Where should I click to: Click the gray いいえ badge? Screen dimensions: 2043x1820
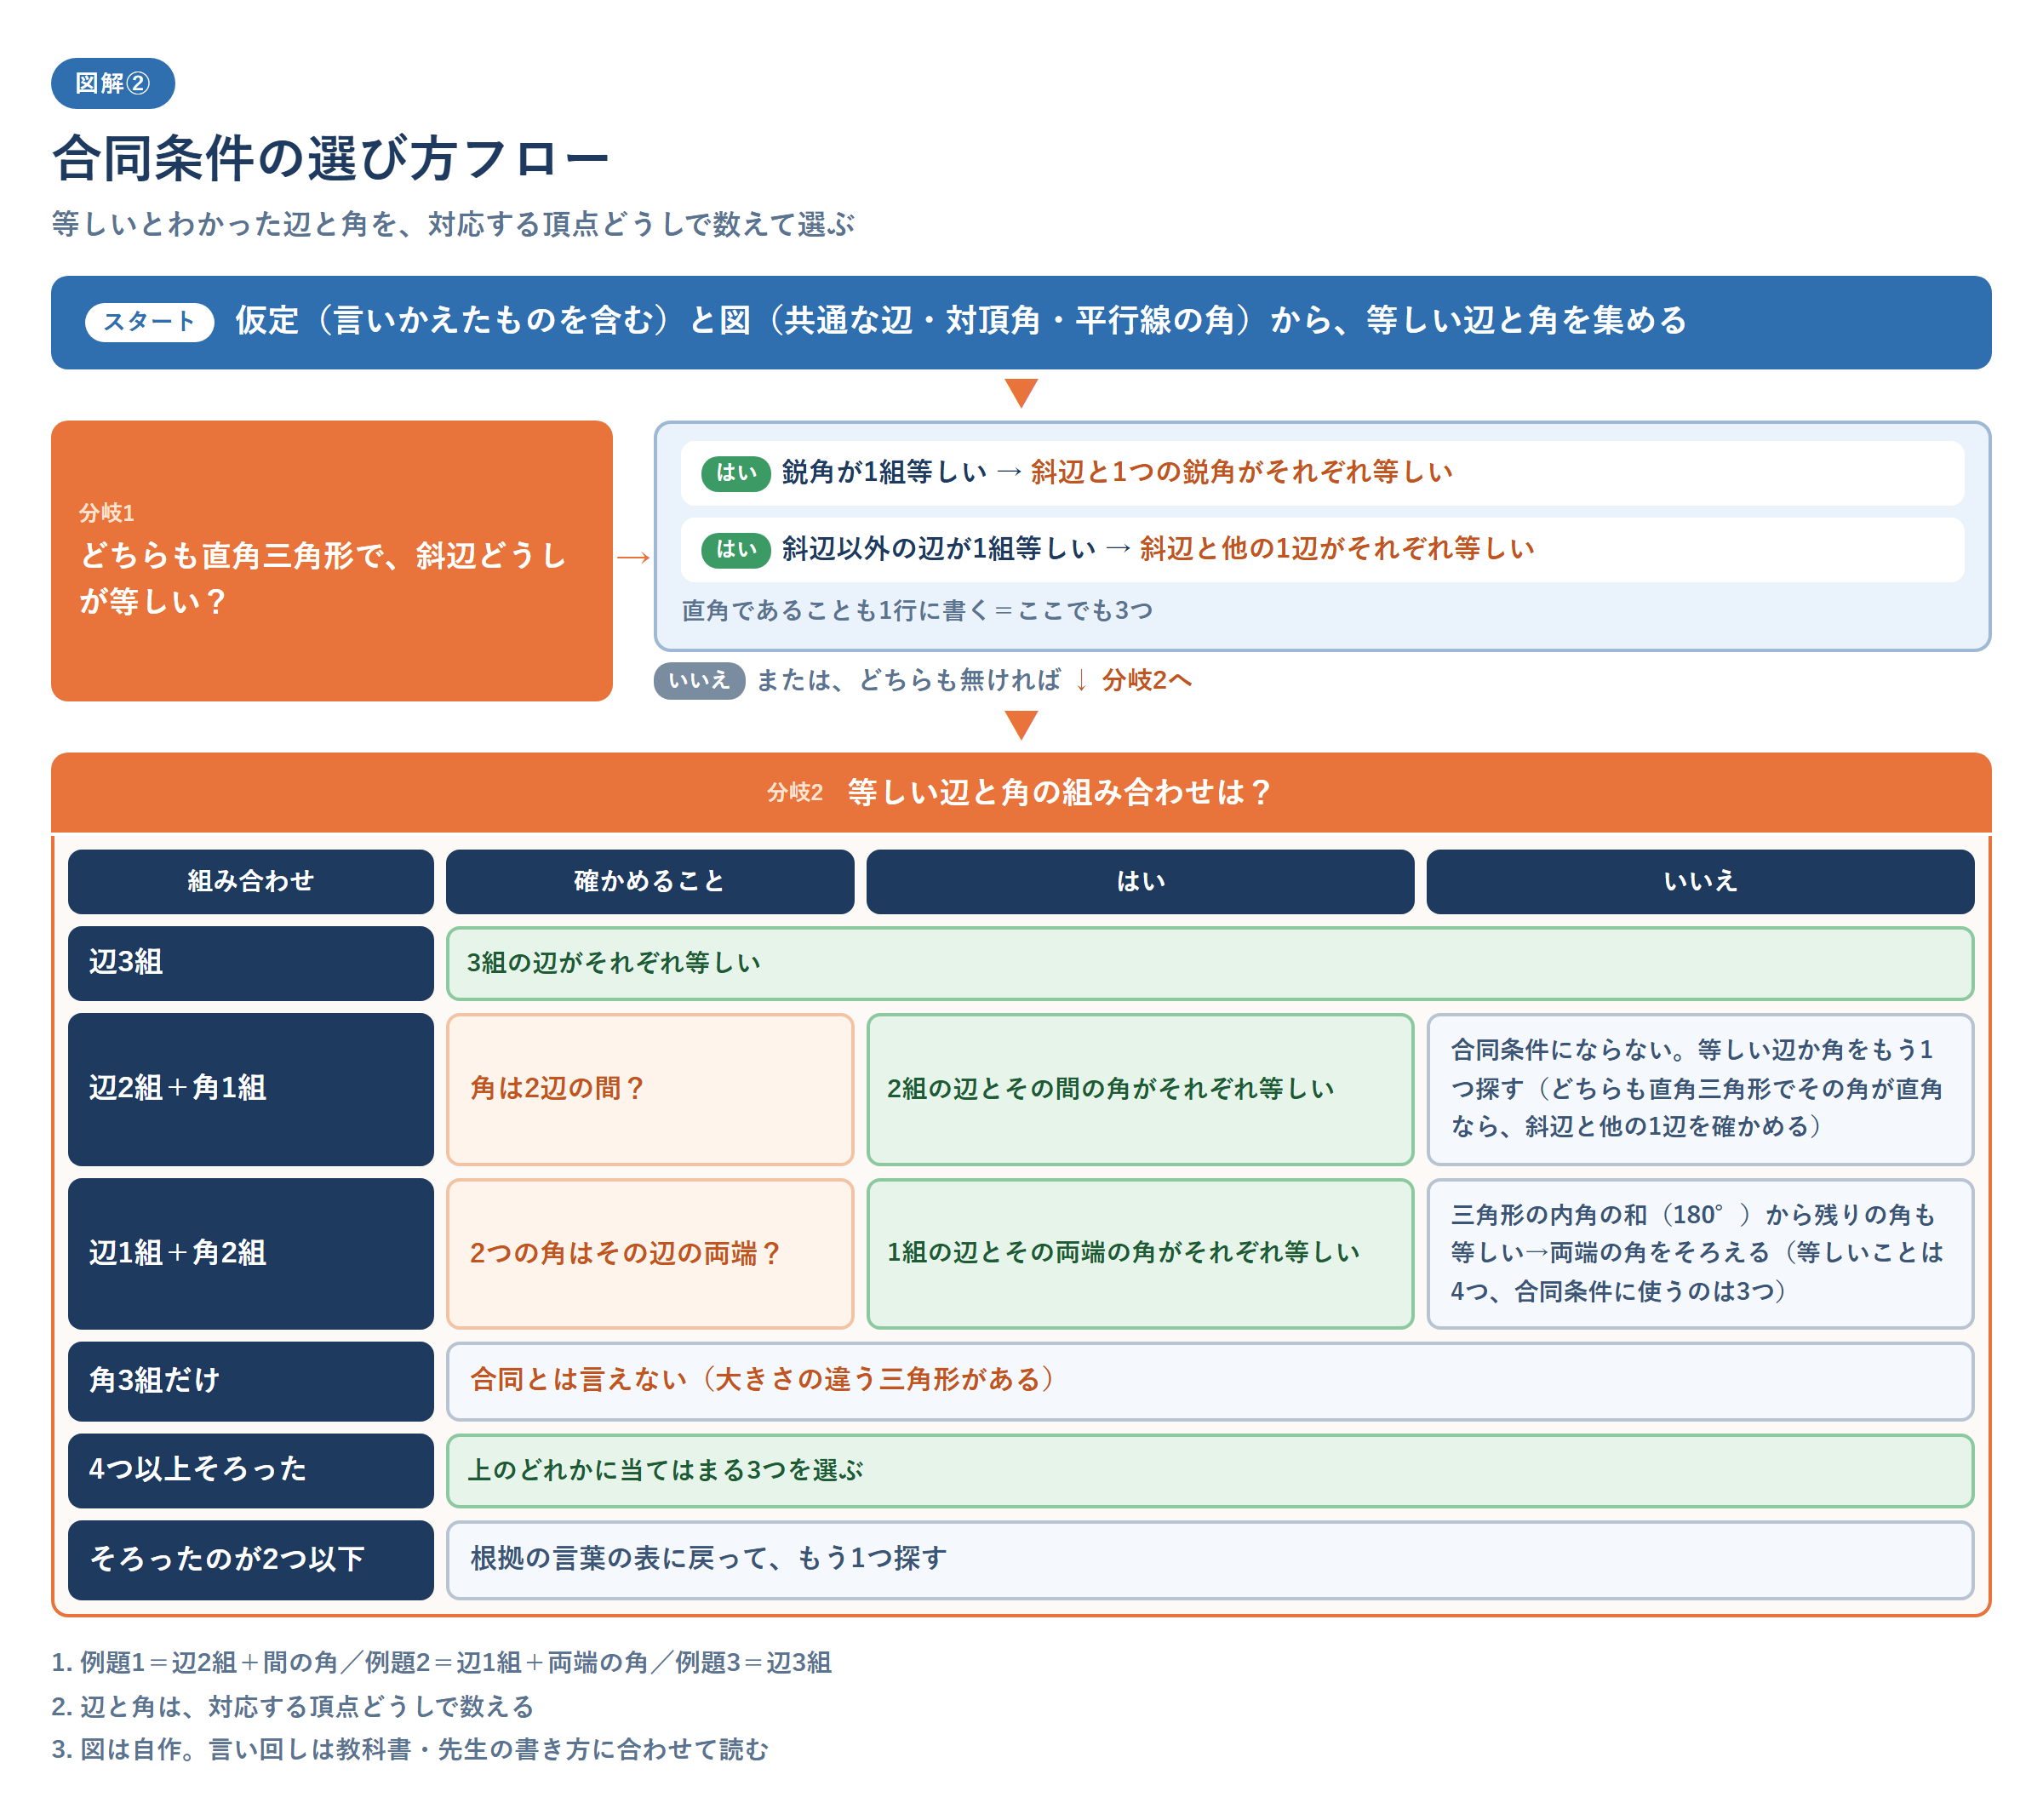point(699,681)
